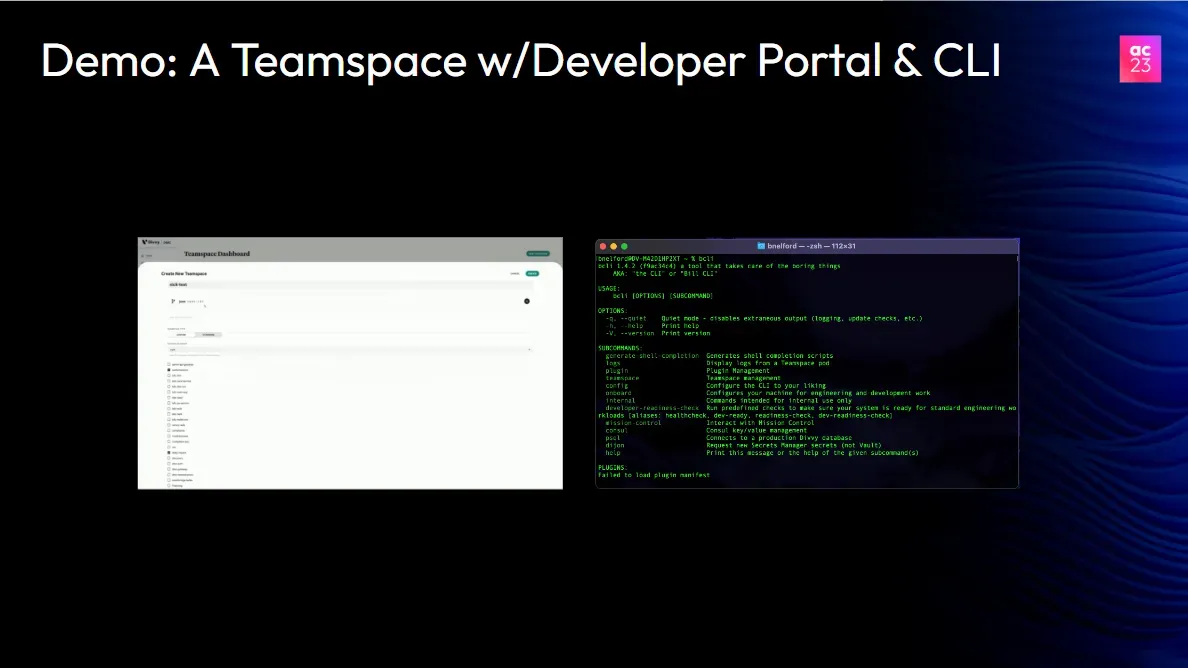Submit the Create New Teamspace form with the green button
This screenshot has width=1188, height=668.
tap(533, 273)
